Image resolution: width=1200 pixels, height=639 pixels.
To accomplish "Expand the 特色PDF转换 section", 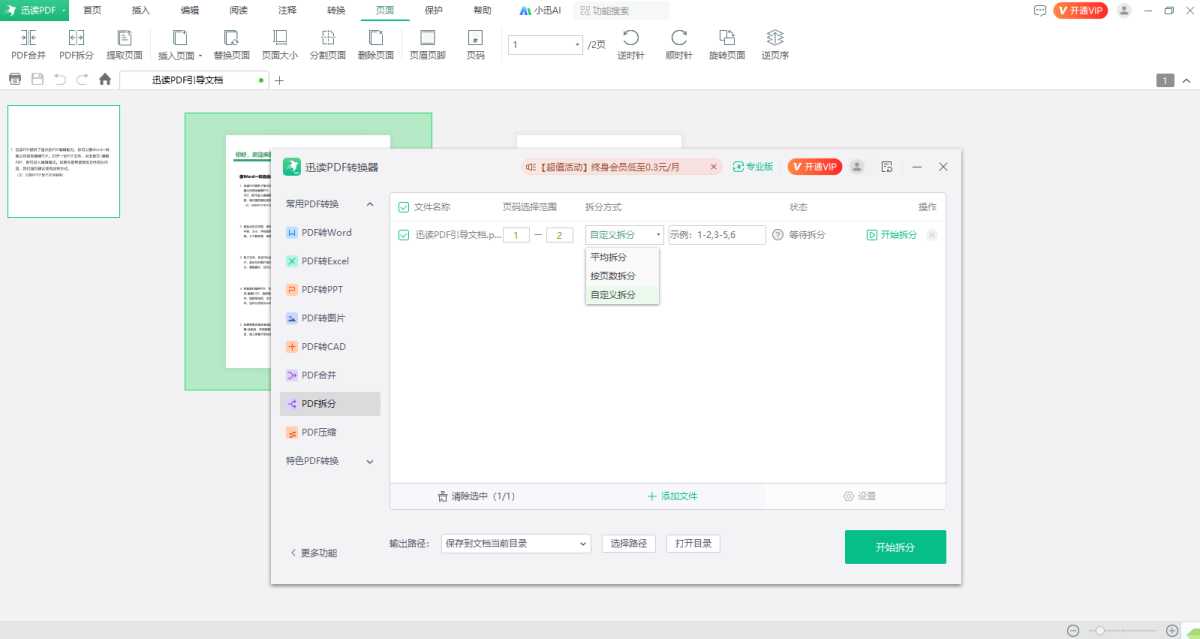I will (x=369, y=461).
